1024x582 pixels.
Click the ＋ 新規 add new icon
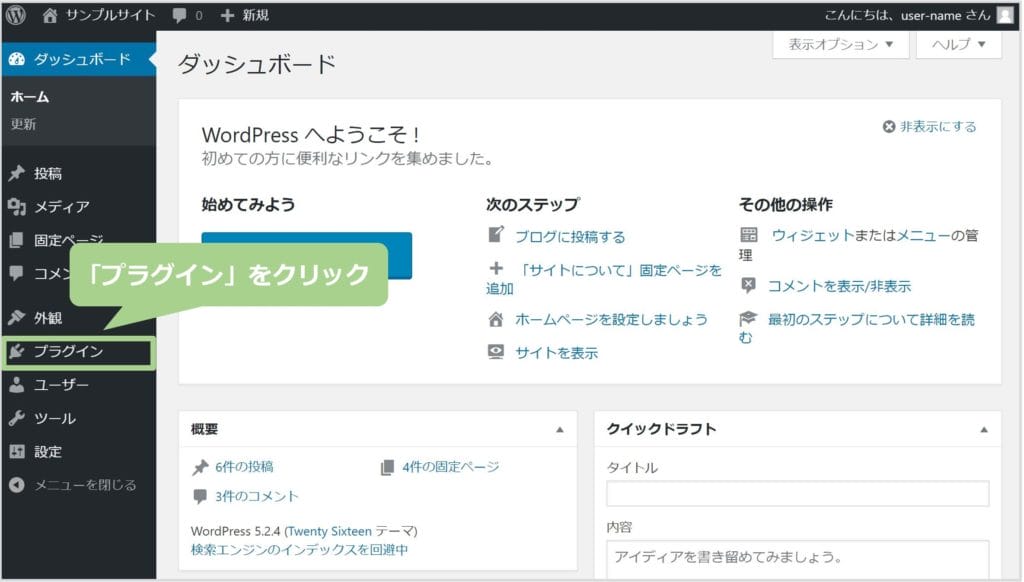227,15
